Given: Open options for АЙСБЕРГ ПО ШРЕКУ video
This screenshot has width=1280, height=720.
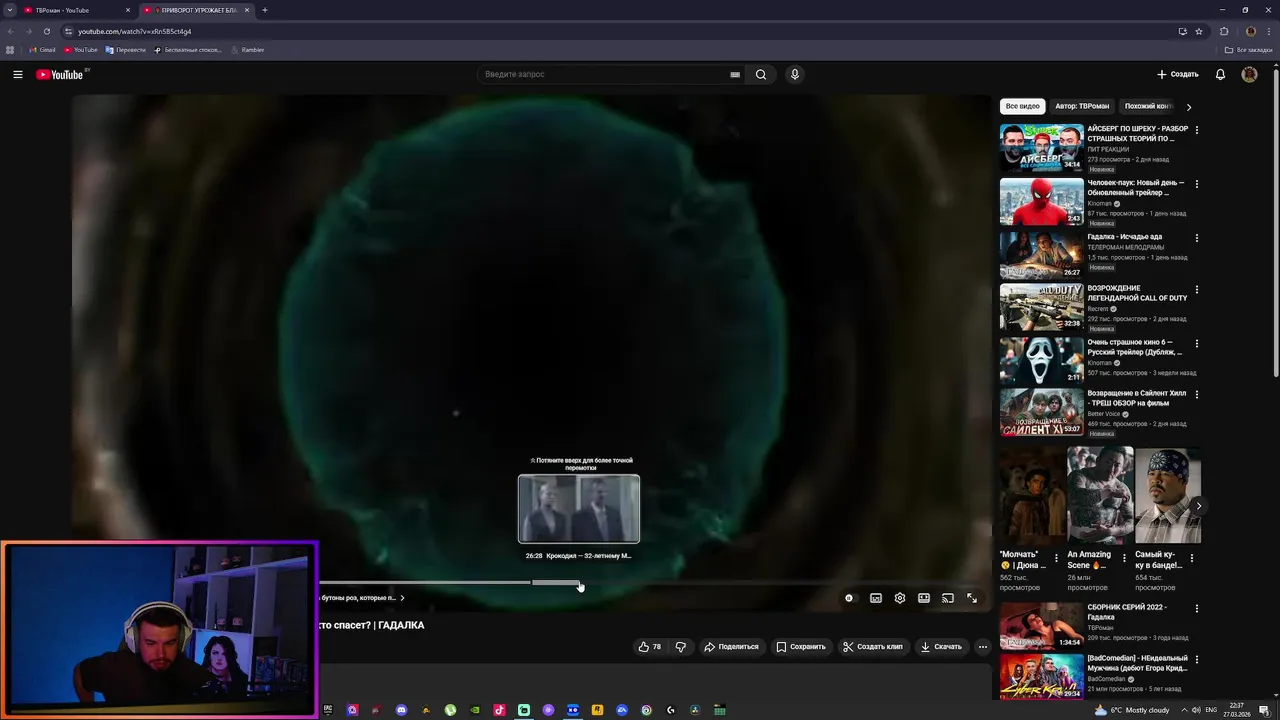Looking at the screenshot, I should coord(1197,130).
